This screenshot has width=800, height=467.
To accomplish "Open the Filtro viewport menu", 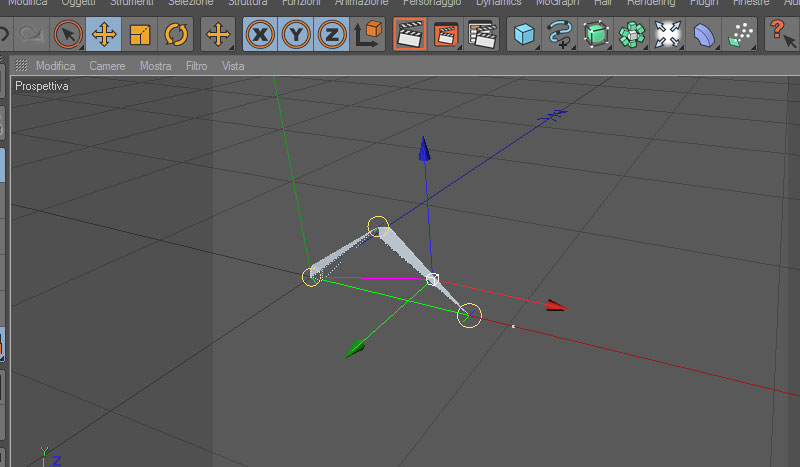I will click(x=196, y=66).
